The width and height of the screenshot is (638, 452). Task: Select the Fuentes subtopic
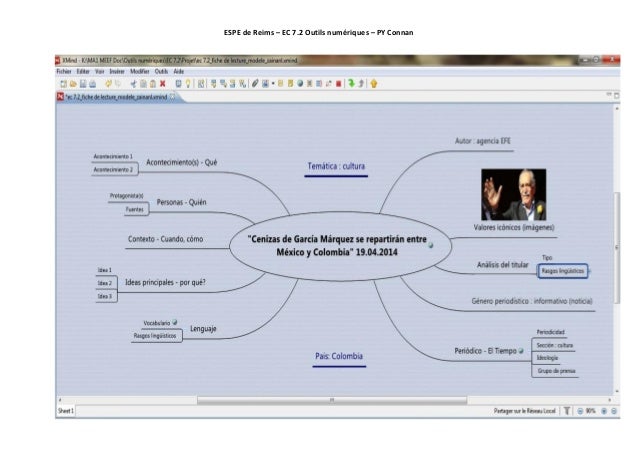(135, 210)
